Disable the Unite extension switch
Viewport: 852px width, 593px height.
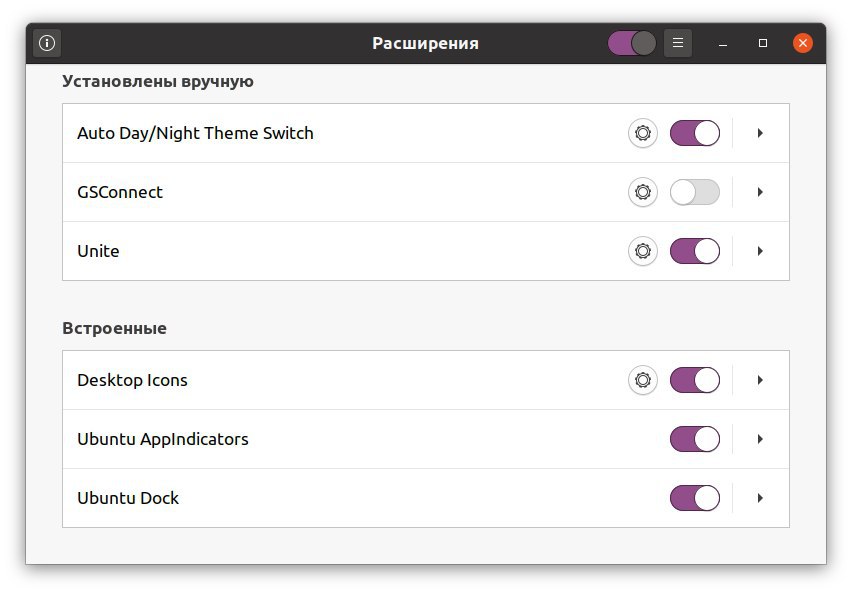[x=694, y=251]
